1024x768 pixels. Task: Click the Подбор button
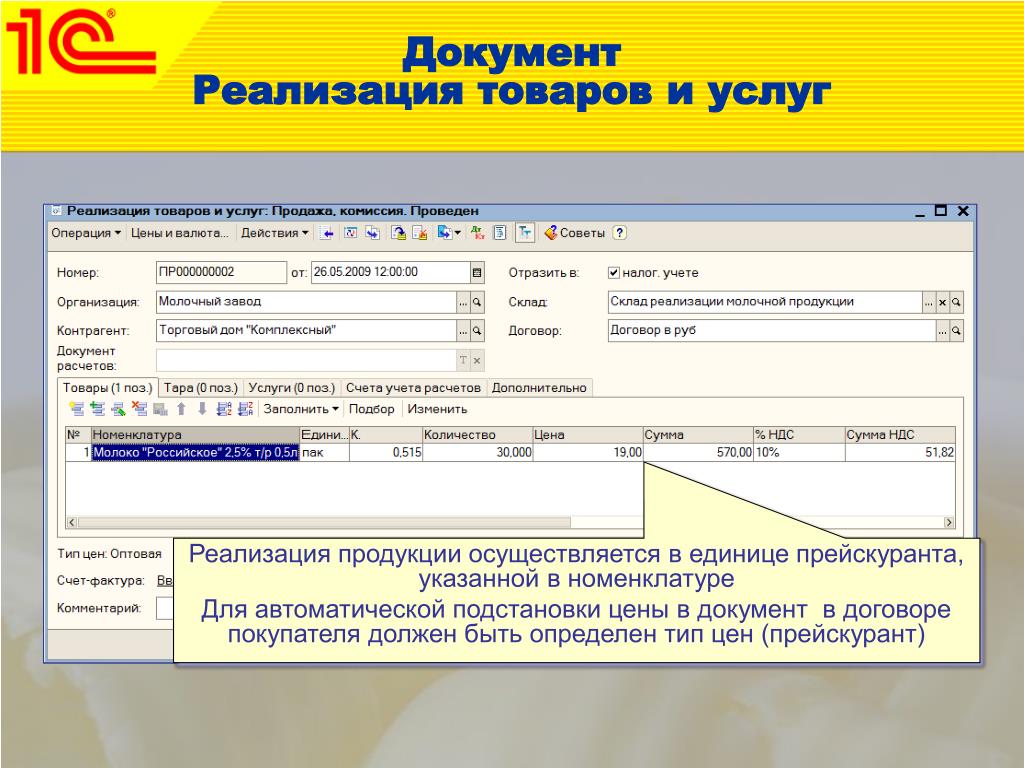[x=371, y=409]
